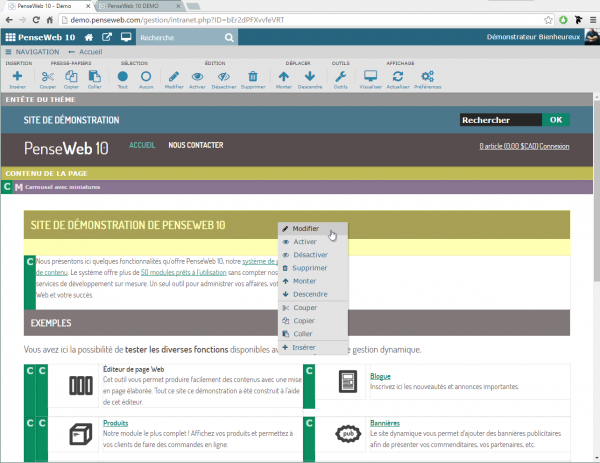Viewport: 600px width, 463px height.
Task: Click the M module icon beside Carrousel
Action: point(18,187)
